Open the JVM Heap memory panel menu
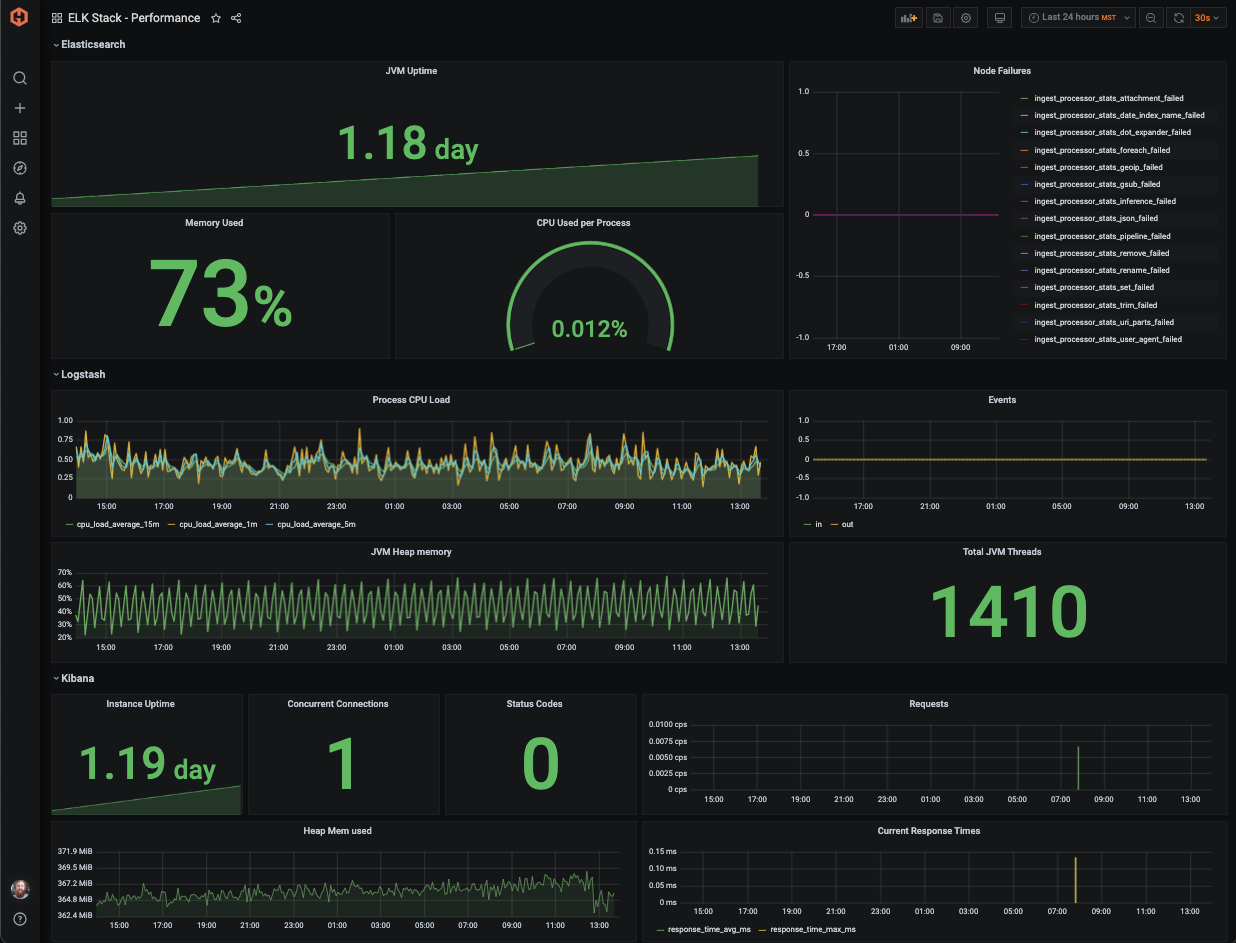This screenshot has height=943, width=1236. tap(411, 552)
